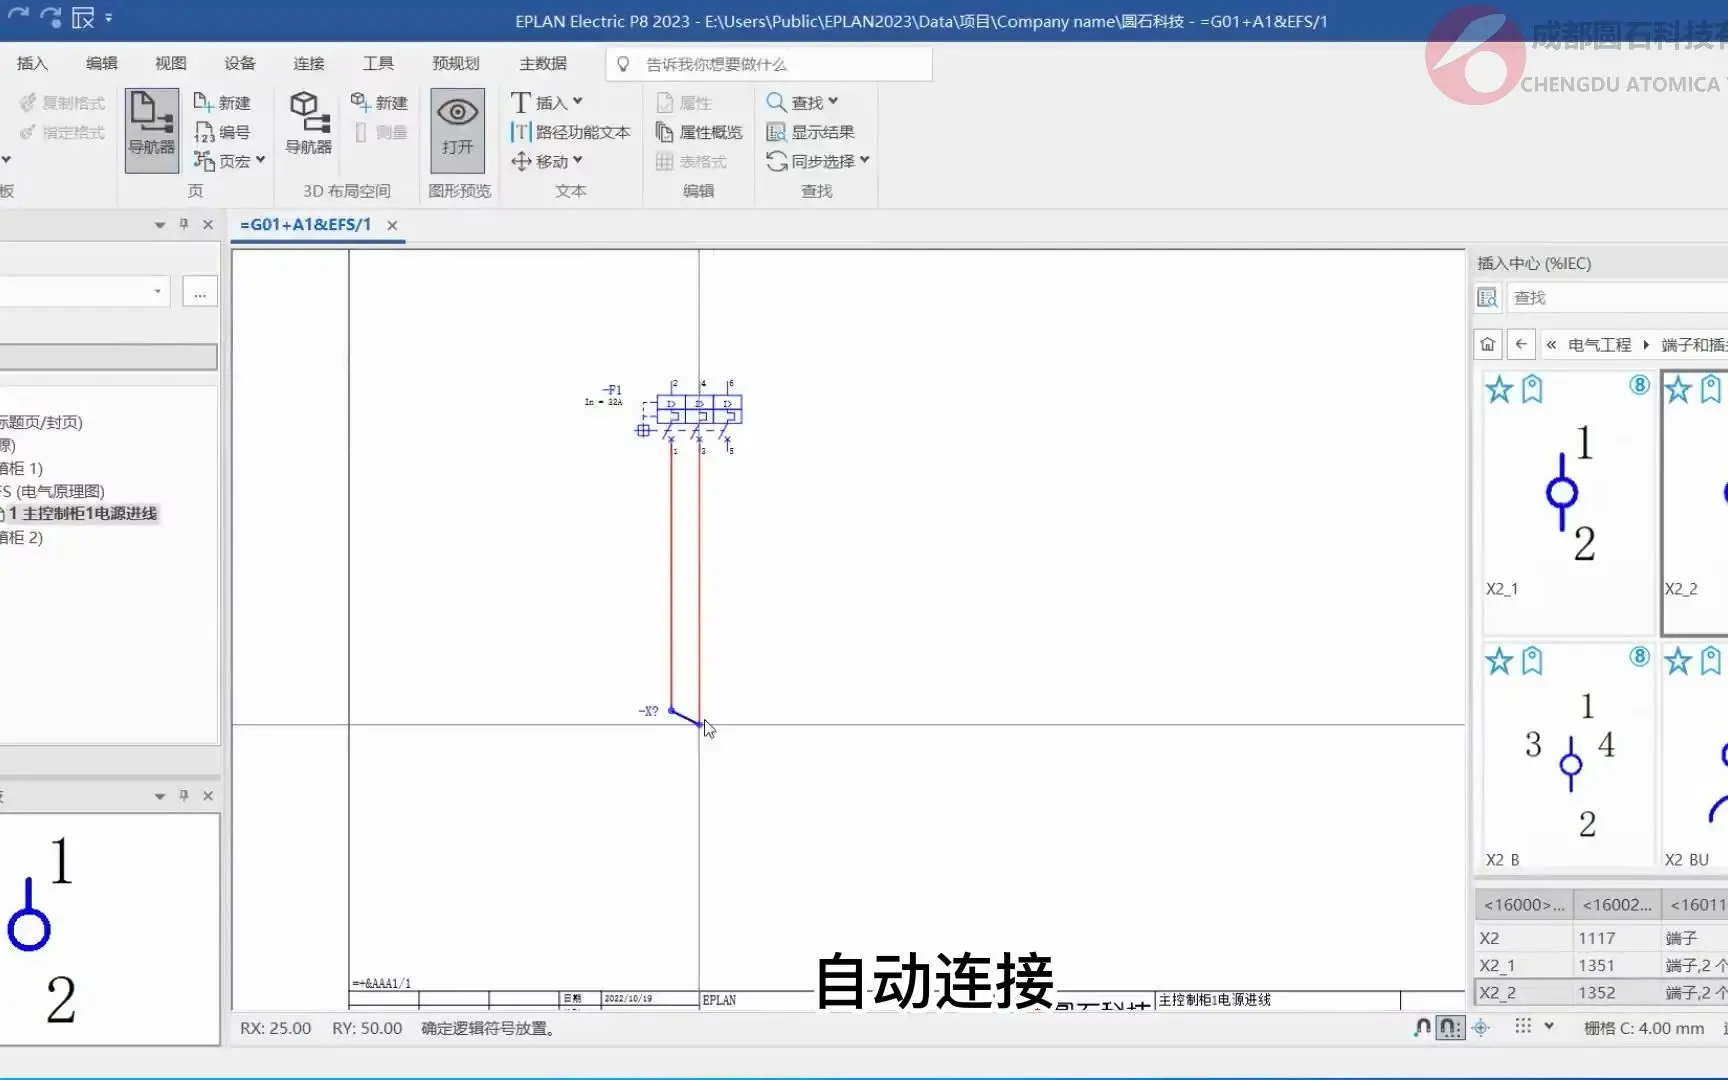
Task: Open variant number 8 on X2 B
Action: (1639, 657)
